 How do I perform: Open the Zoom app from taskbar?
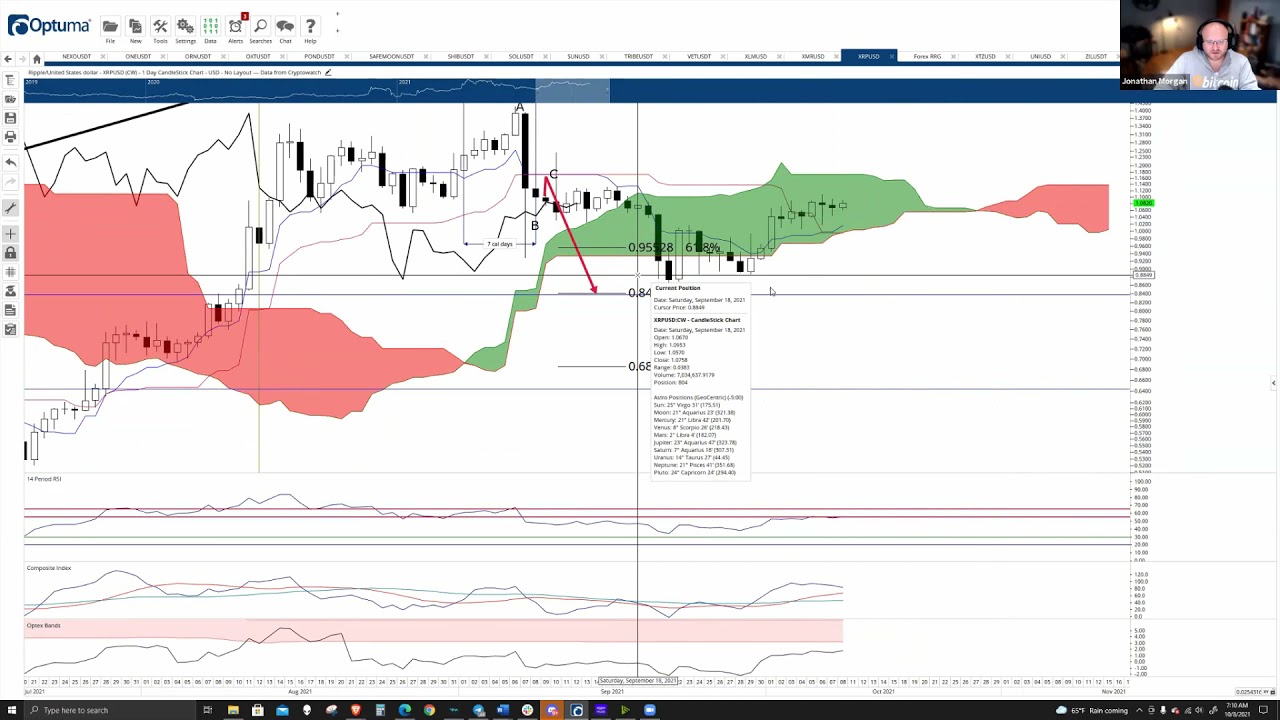[x=650, y=710]
